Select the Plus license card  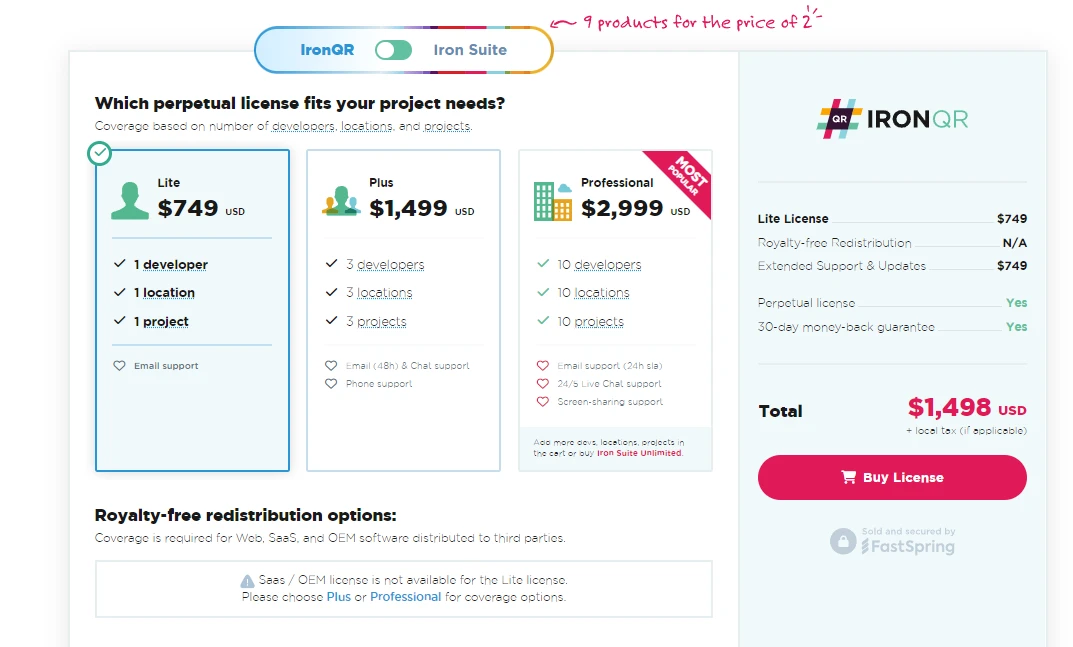(403, 310)
